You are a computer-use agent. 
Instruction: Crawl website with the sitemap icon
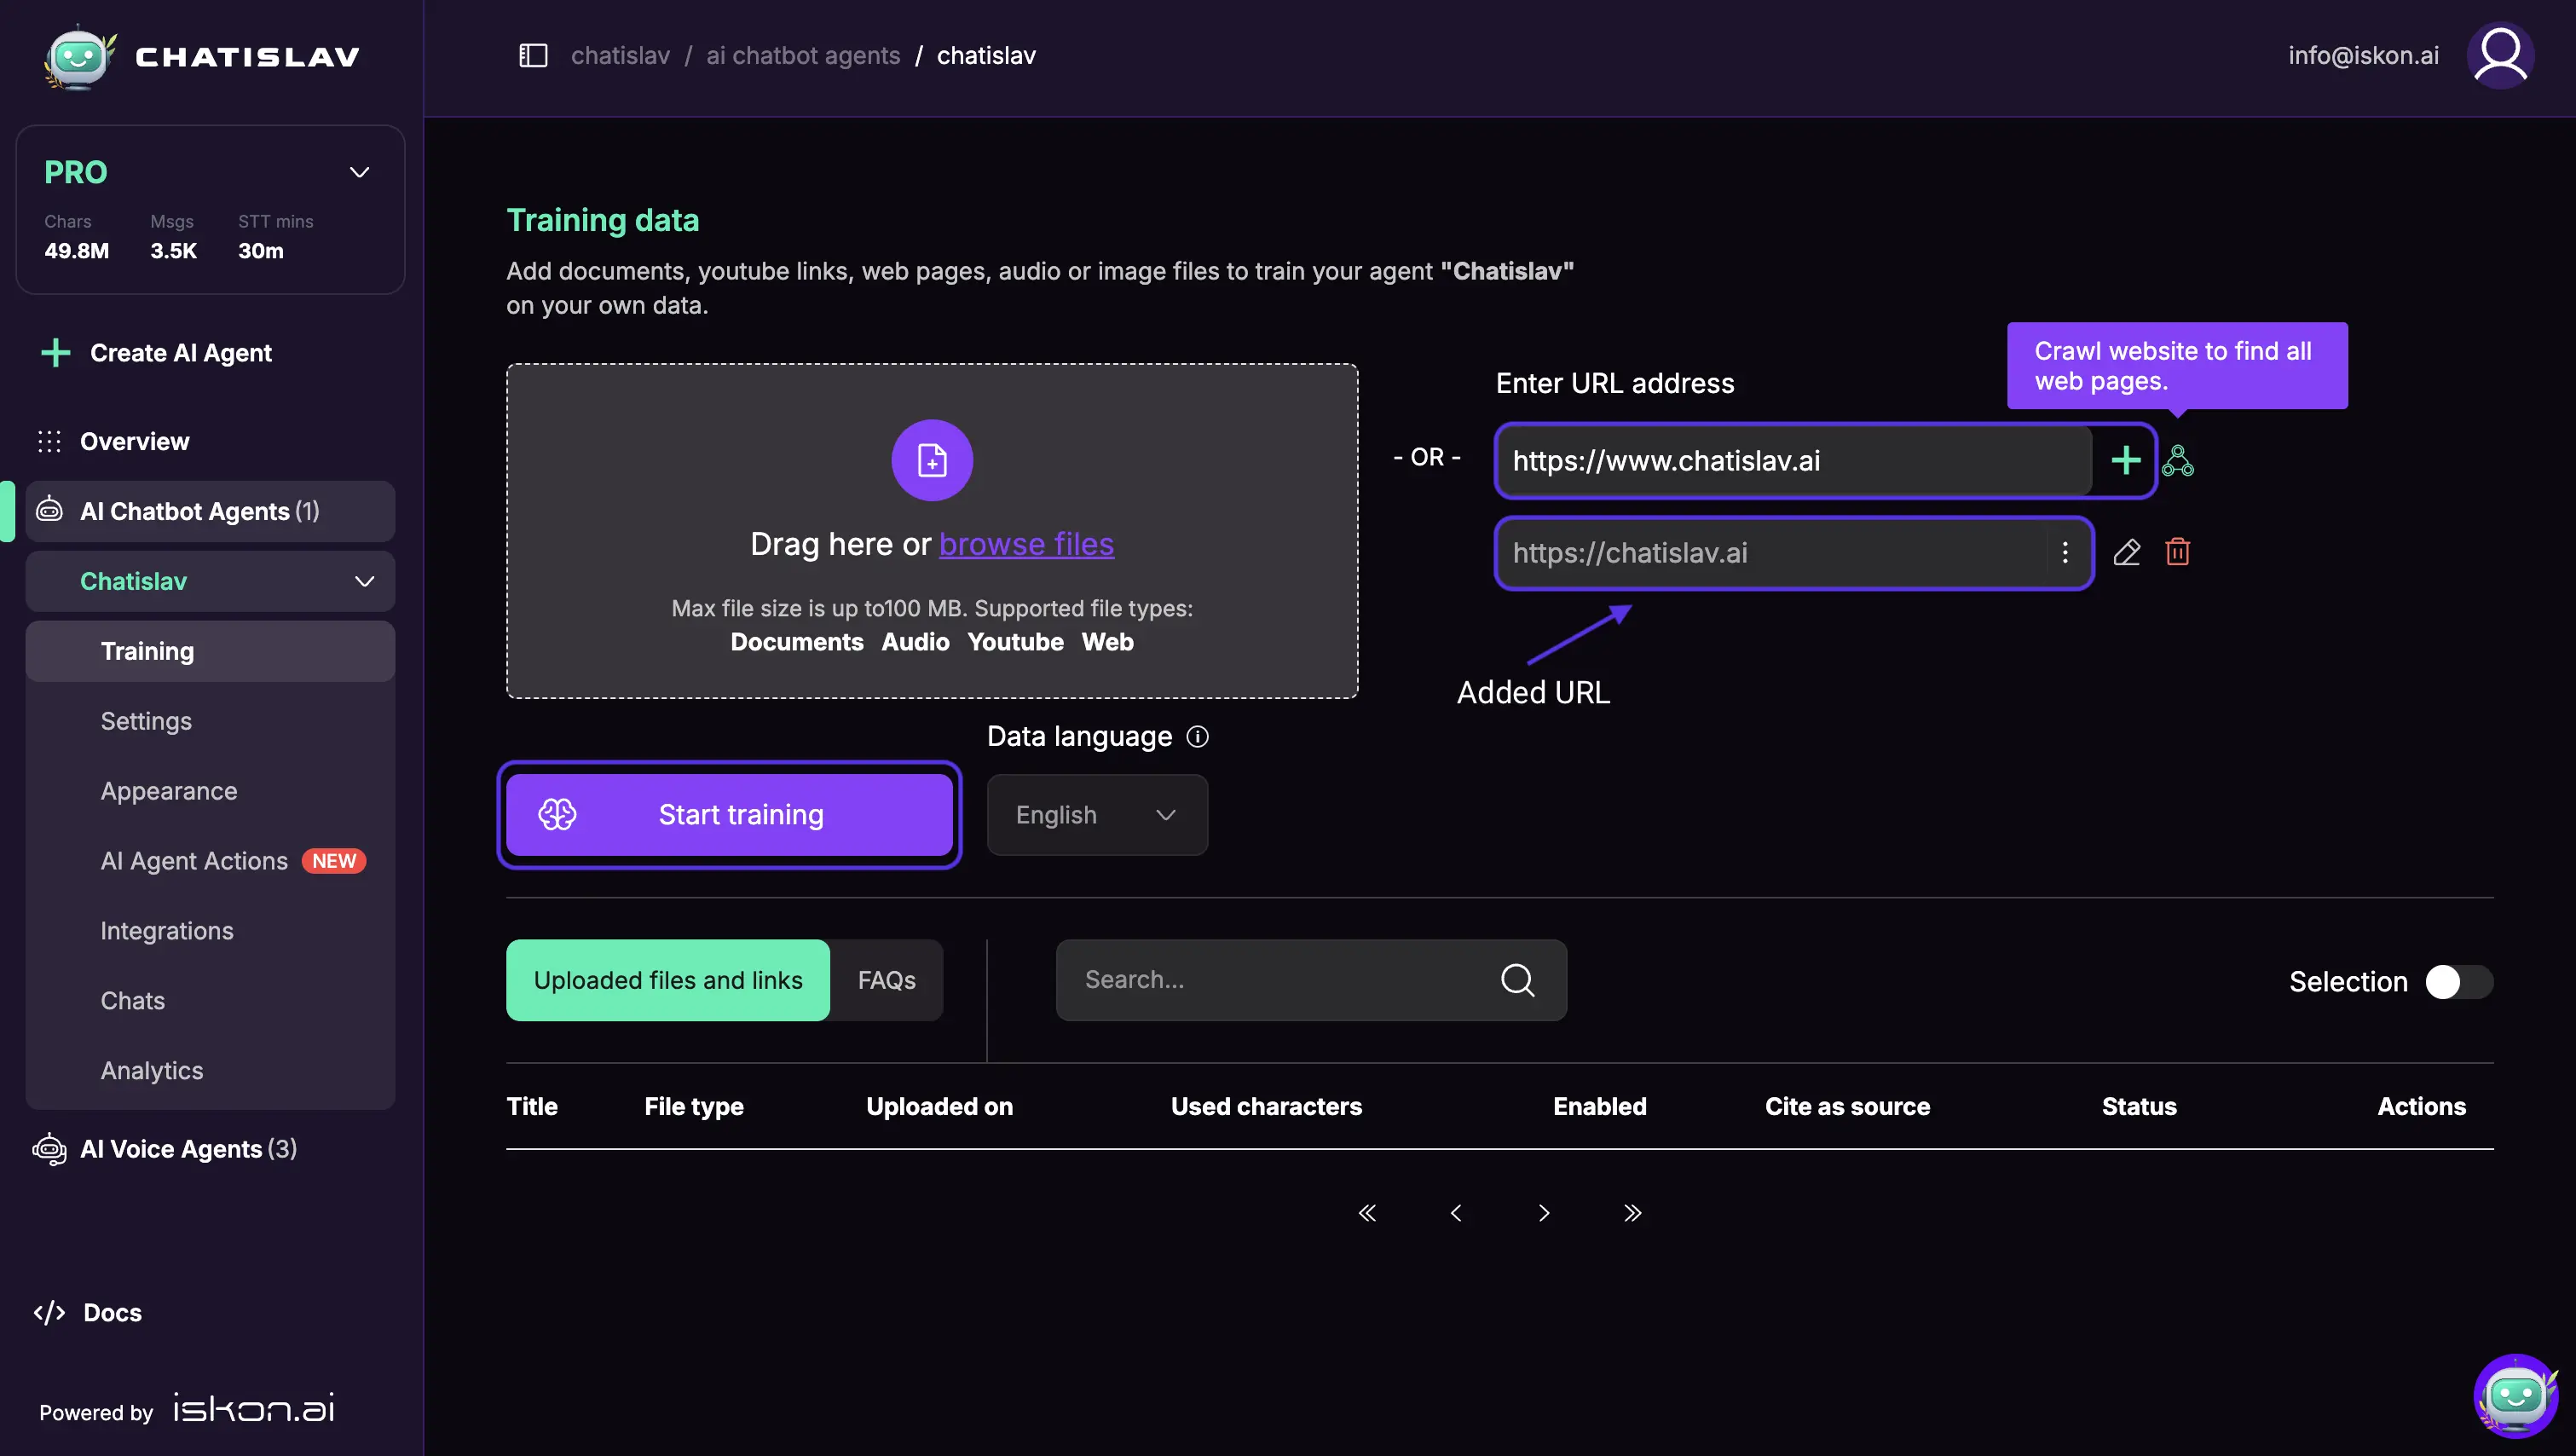click(x=2178, y=460)
